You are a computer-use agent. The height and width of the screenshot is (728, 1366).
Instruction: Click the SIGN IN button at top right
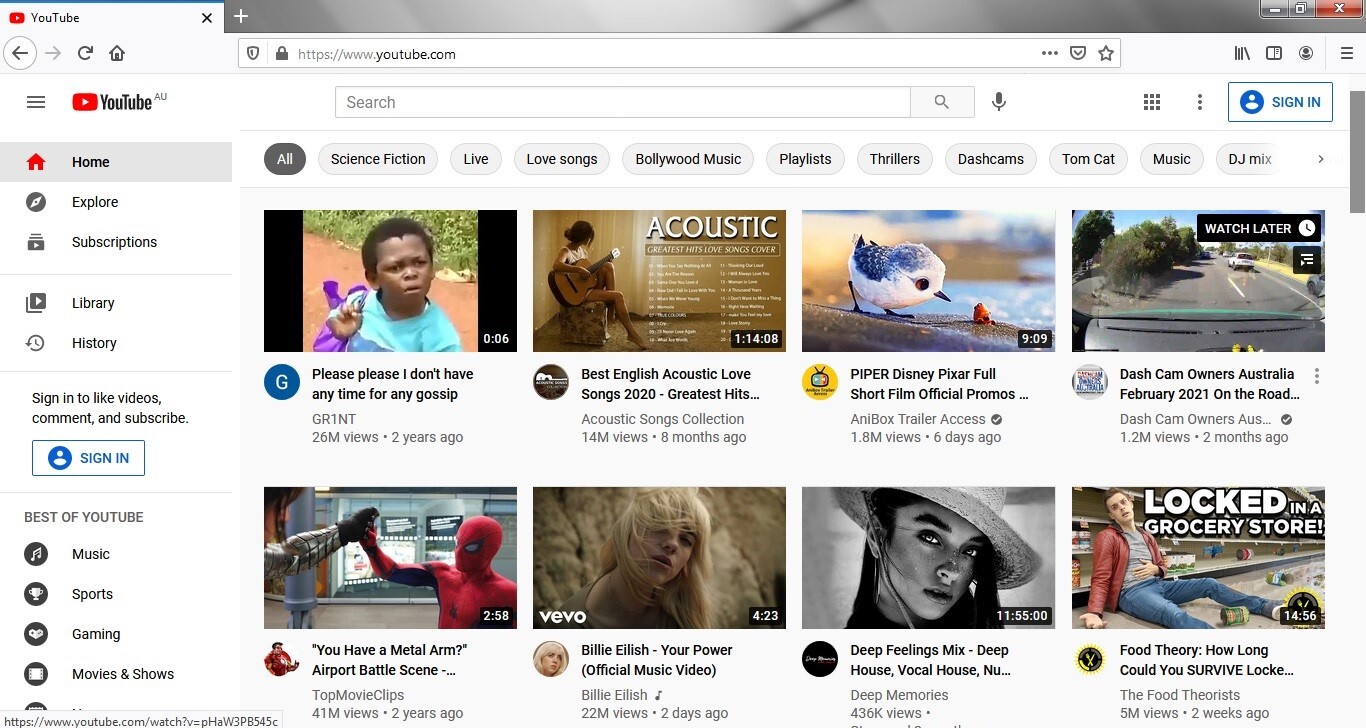(x=1280, y=102)
